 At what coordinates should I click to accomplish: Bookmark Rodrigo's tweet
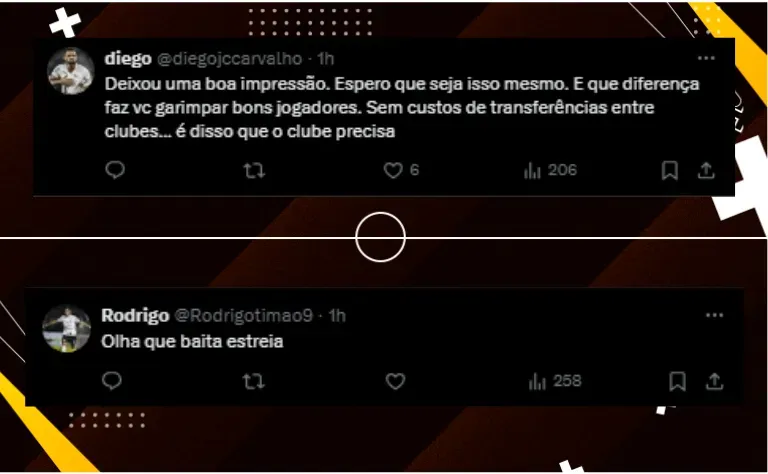[677, 381]
